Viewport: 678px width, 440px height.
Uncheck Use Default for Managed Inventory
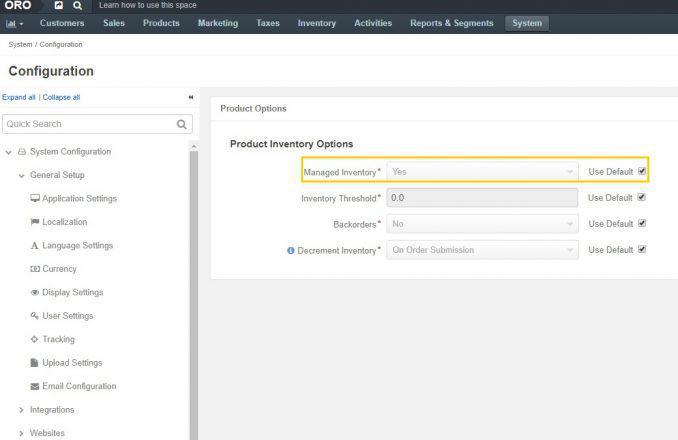(642, 171)
